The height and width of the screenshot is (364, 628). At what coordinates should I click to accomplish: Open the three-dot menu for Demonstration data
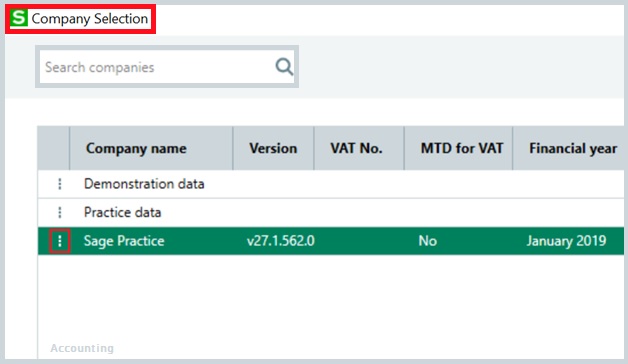[60, 184]
